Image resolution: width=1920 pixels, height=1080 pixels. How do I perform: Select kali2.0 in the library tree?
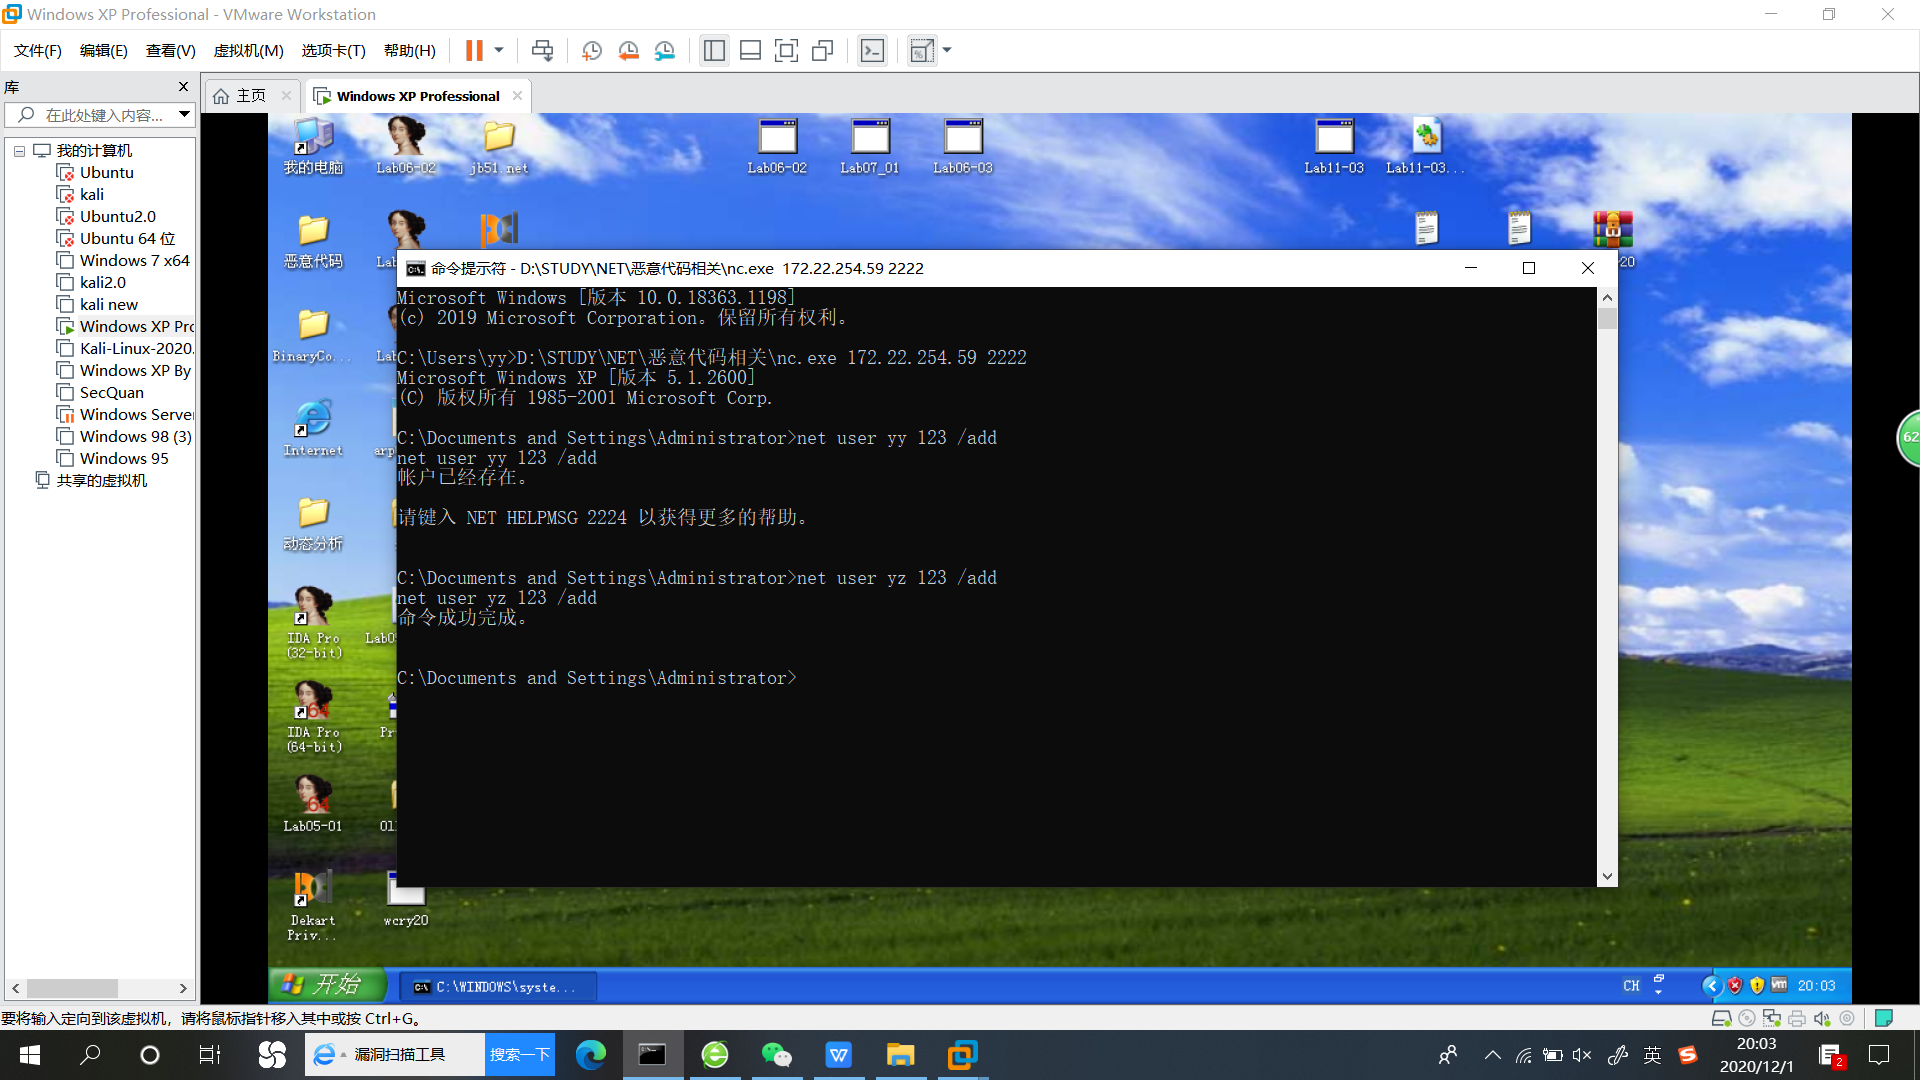pyautogui.click(x=102, y=283)
